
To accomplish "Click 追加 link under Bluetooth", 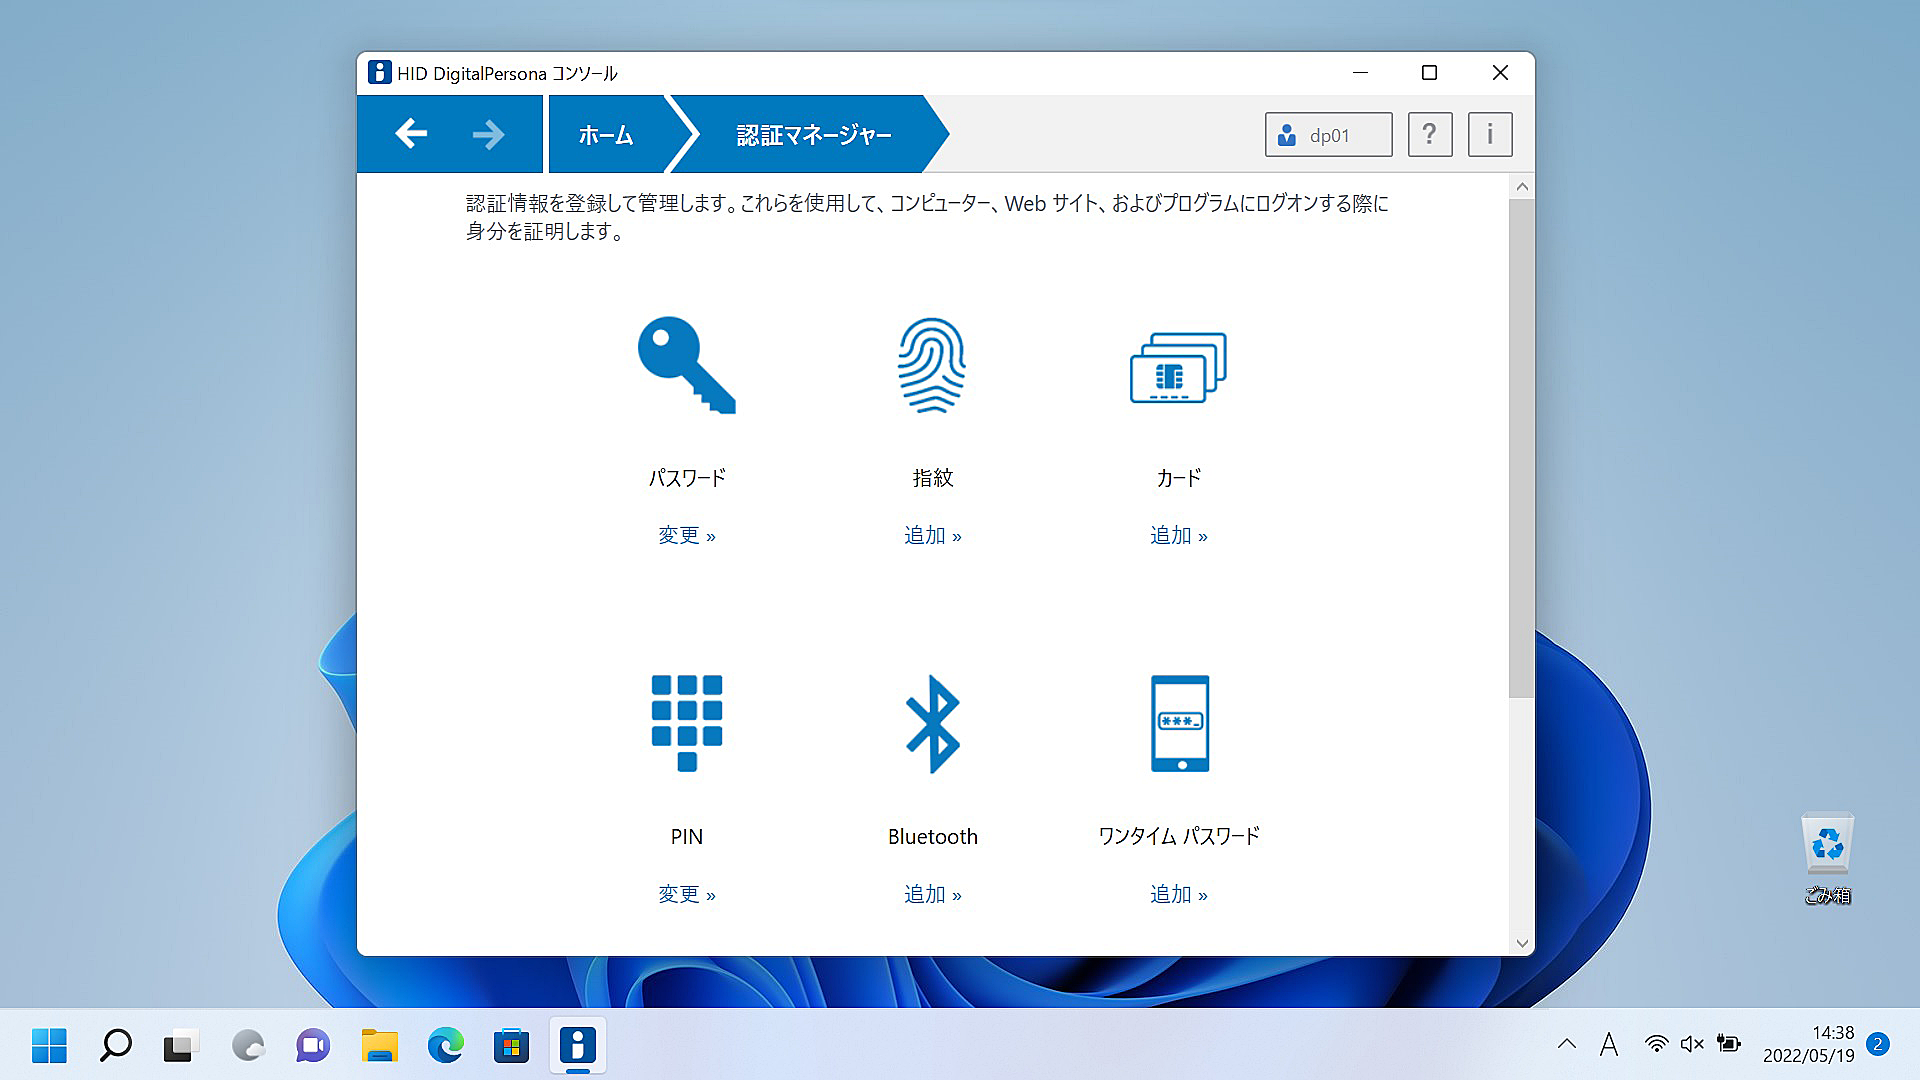I will [x=932, y=895].
